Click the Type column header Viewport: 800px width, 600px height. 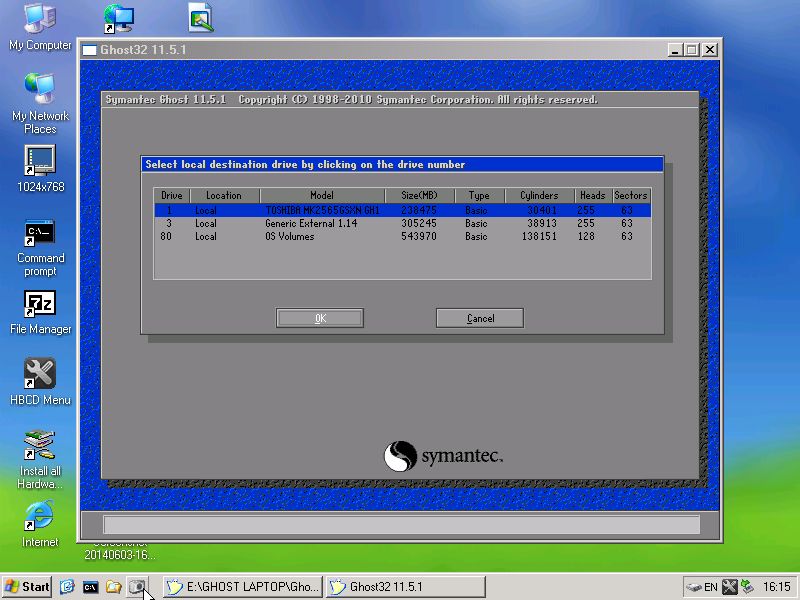pos(479,195)
